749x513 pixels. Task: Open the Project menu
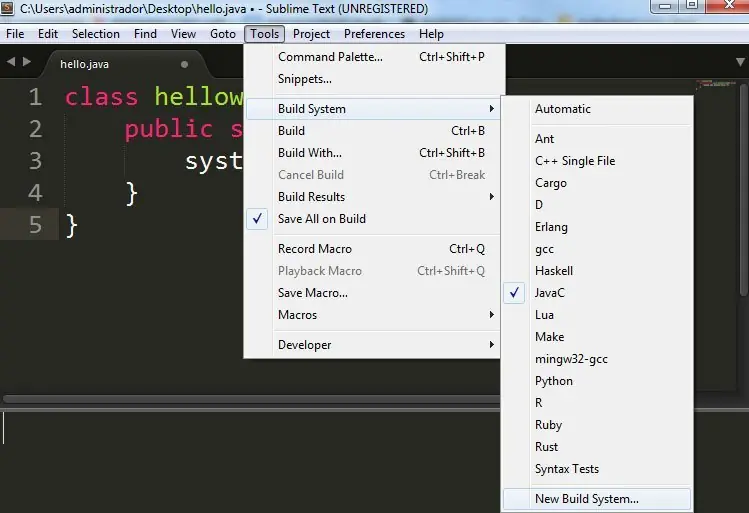[x=311, y=34]
